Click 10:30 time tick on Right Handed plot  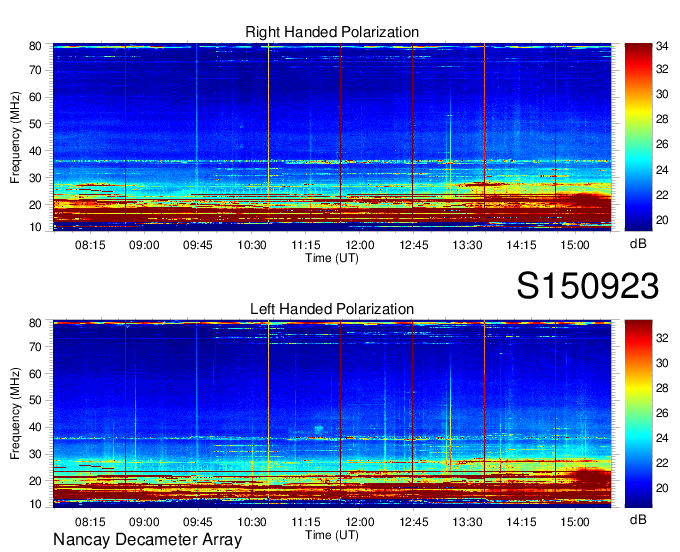tap(252, 245)
